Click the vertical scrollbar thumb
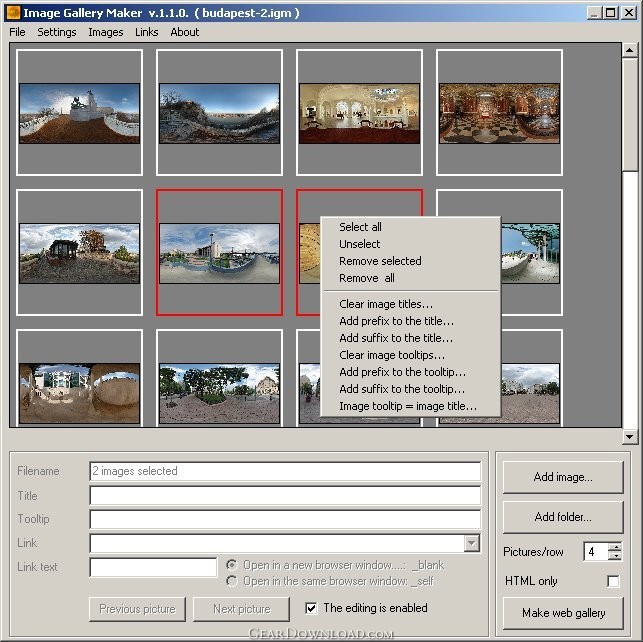This screenshot has width=643, height=642. coord(629,114)
